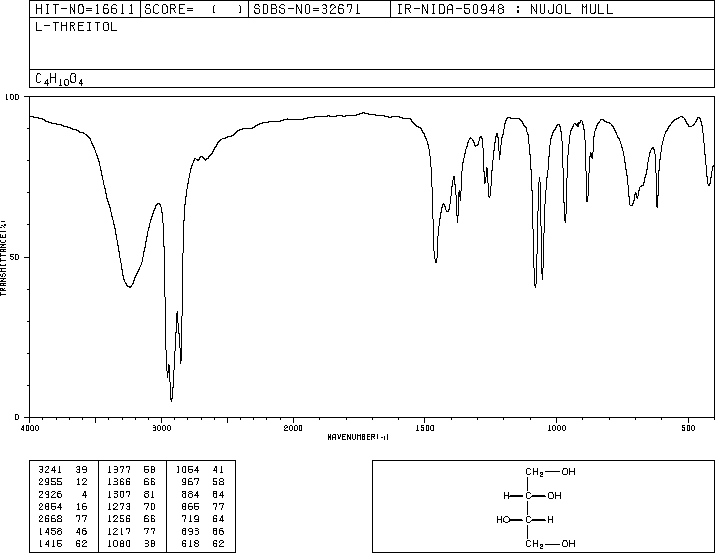The image size is (715, 553).
Task: Select the SDBS-NO=32671 header cell
Action: tap(319, 9)
